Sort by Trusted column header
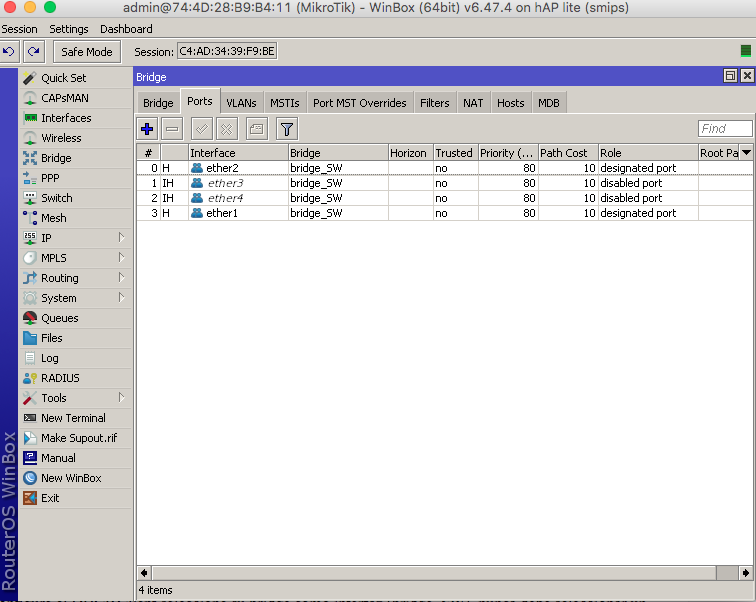The height and width of the screenshot is (602, 756). tap(456, 153)
